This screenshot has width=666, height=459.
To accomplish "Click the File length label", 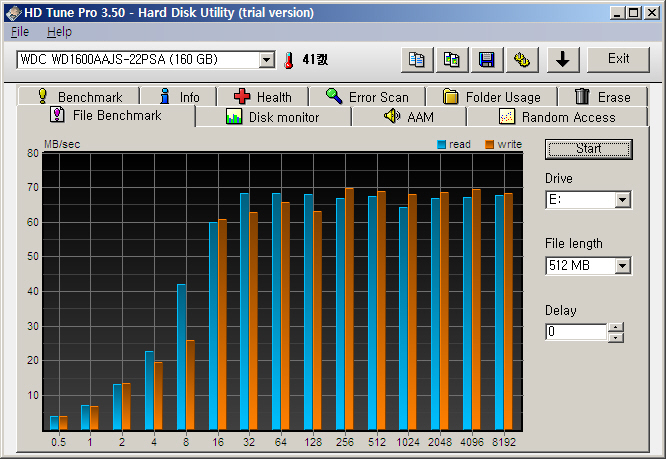I will pos(574,244).
